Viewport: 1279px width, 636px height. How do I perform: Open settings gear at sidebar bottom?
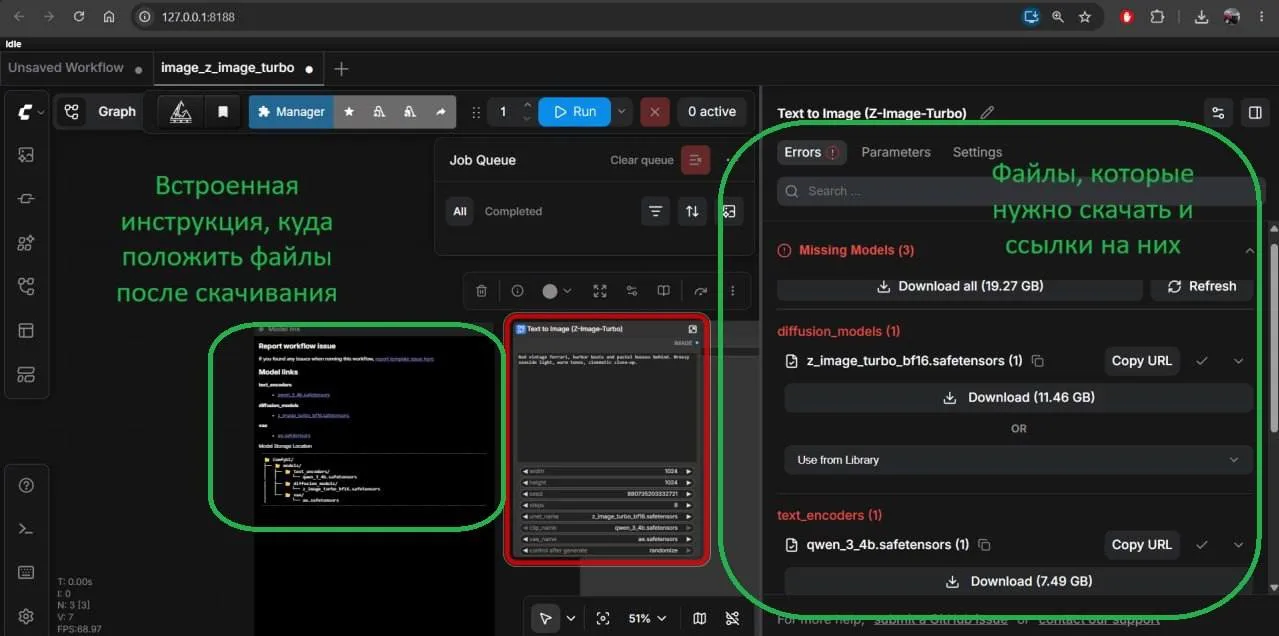pyautogui.click(x=26, y=615)
